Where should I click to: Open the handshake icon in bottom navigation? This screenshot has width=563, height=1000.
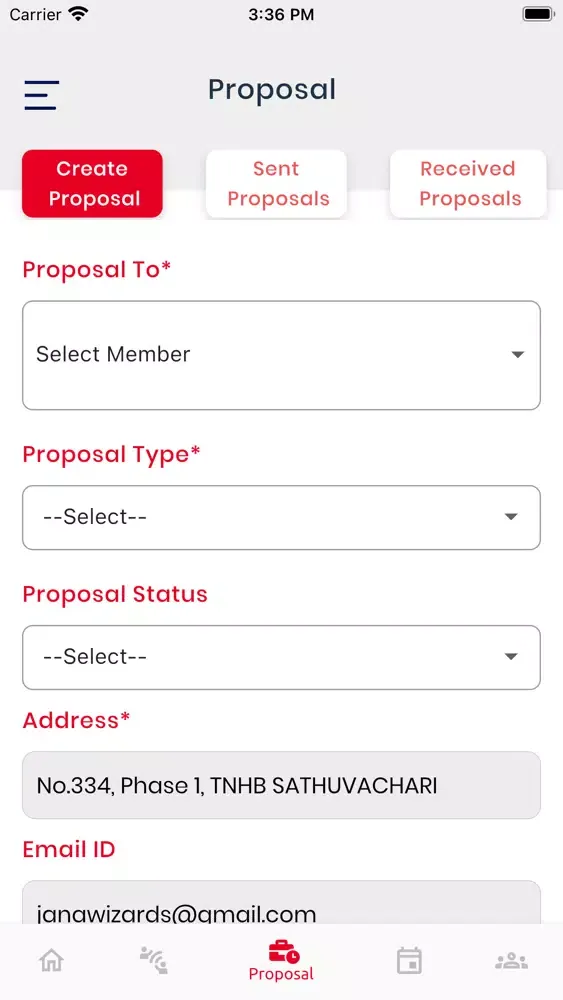click(154, 960)
